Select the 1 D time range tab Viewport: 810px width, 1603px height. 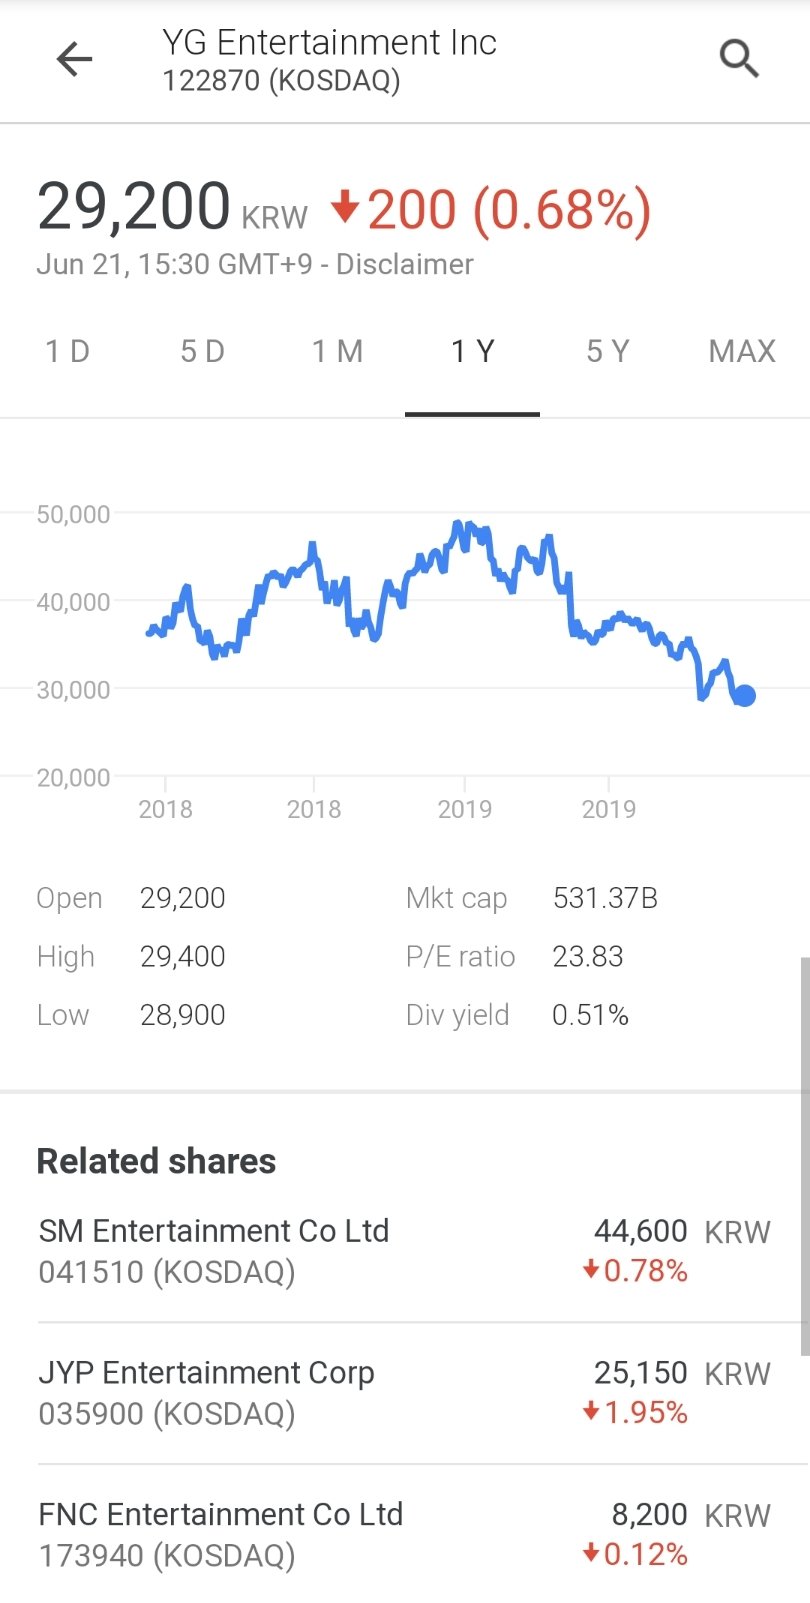tap(67, 352)
